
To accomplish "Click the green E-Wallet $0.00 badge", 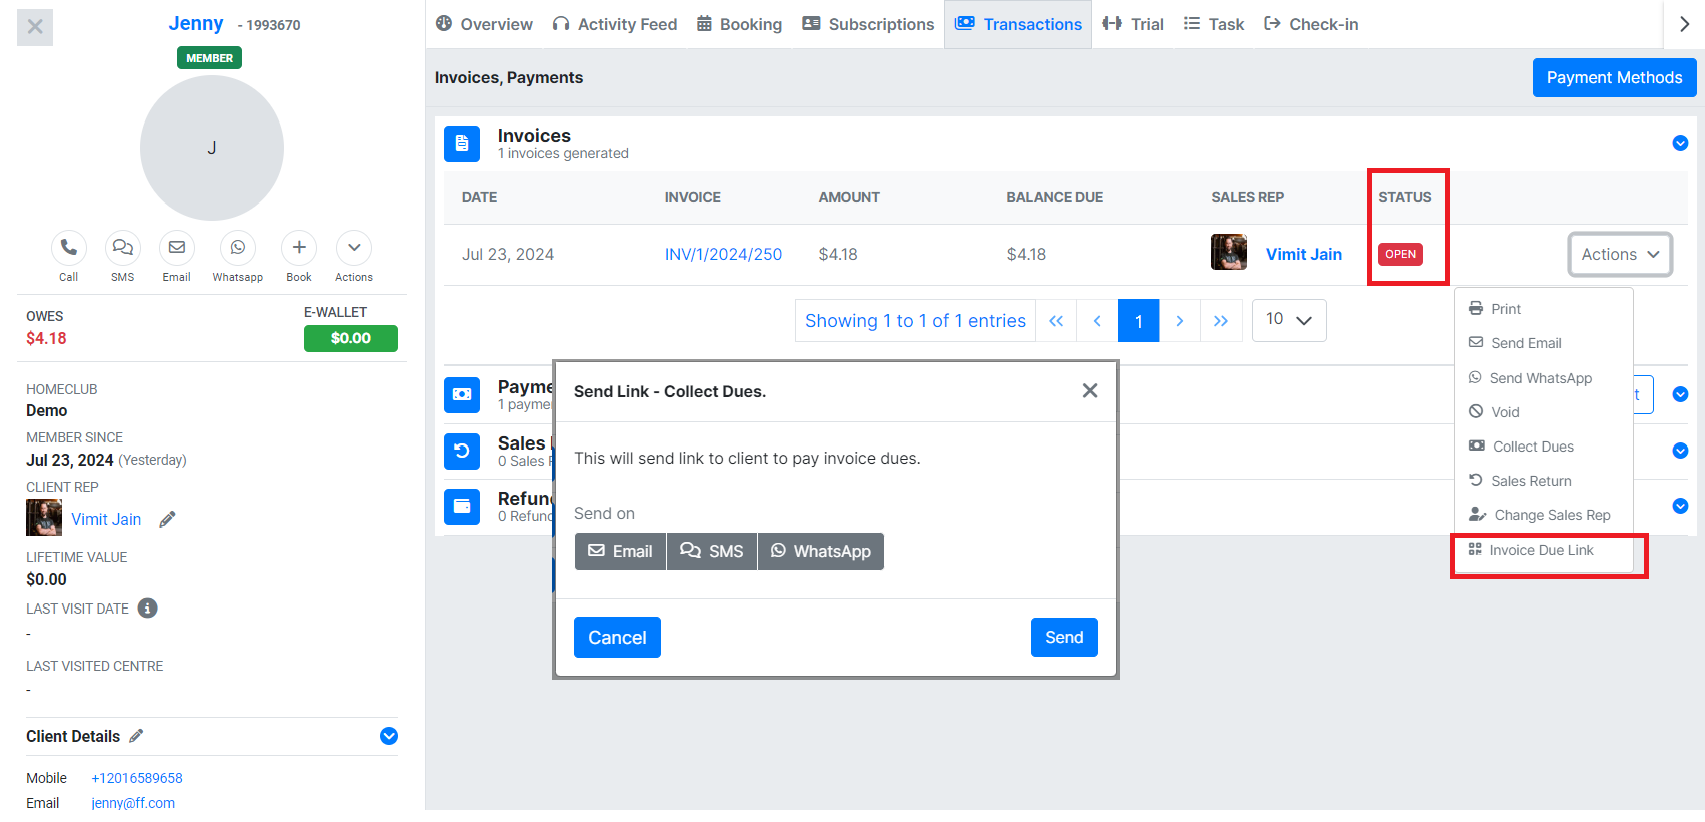I will coord(350,338).
